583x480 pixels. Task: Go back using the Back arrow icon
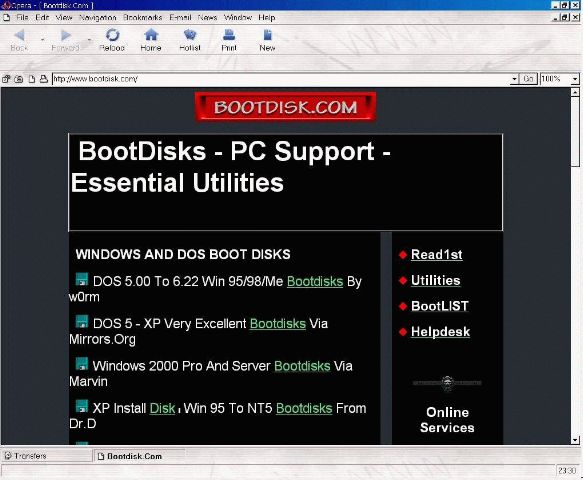(x=19, y=35)
